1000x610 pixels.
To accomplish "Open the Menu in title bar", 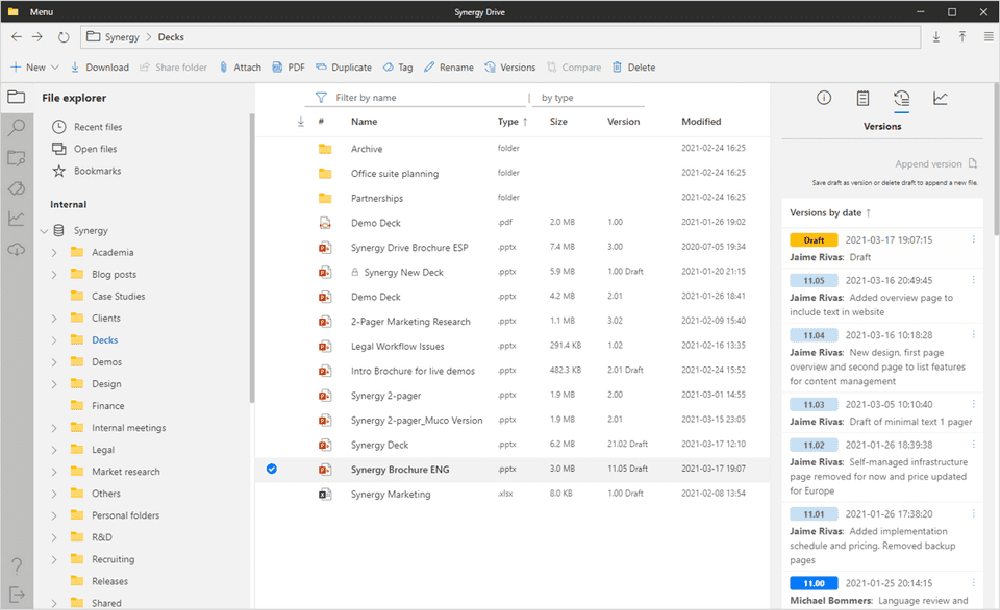I will (x=41, y=11).
